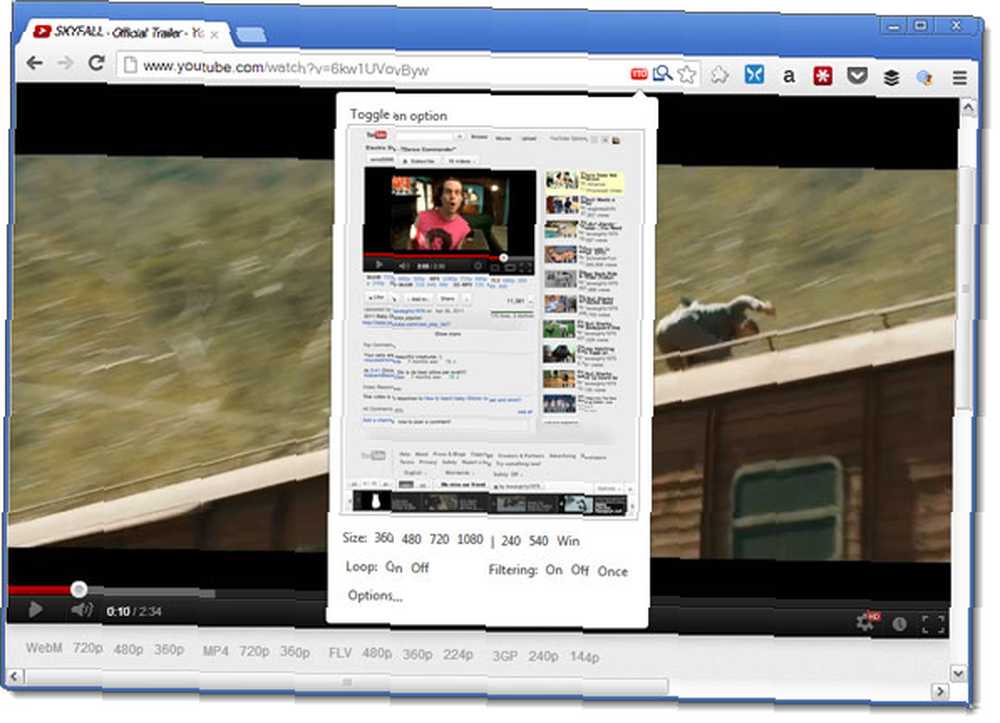The height and width of the screenshot is (723, 1000).
Task: Click horizontal scrollbar left arrow
Action: coord(15,676)
